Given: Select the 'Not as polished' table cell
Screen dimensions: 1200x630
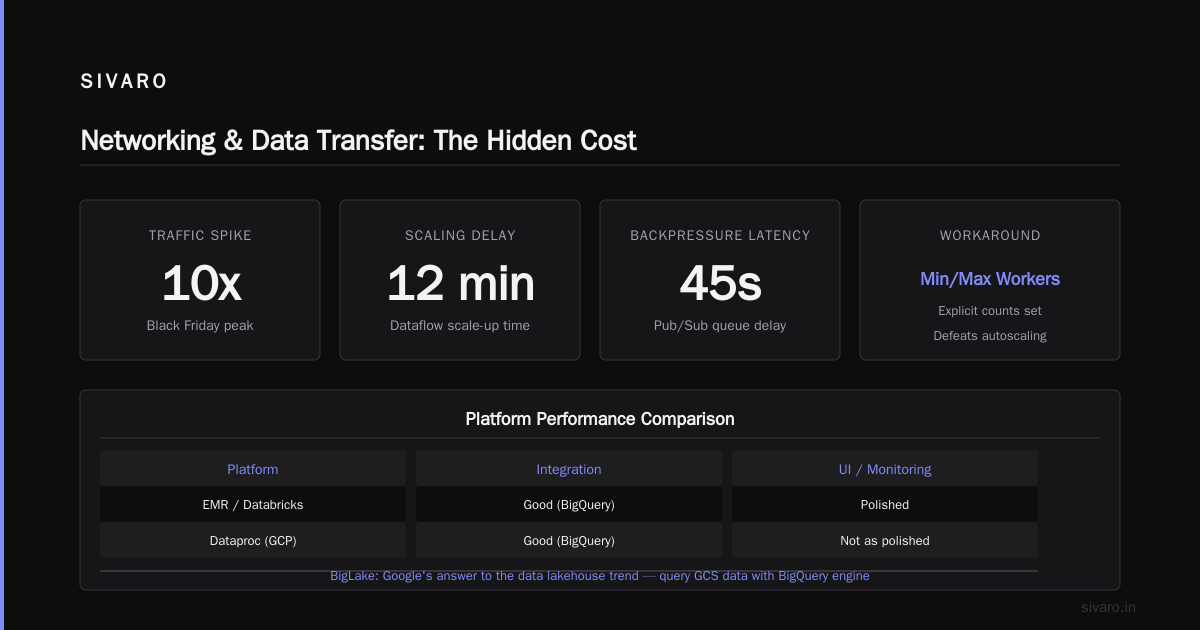Looking at the screenshot, I should pos(885,541).
